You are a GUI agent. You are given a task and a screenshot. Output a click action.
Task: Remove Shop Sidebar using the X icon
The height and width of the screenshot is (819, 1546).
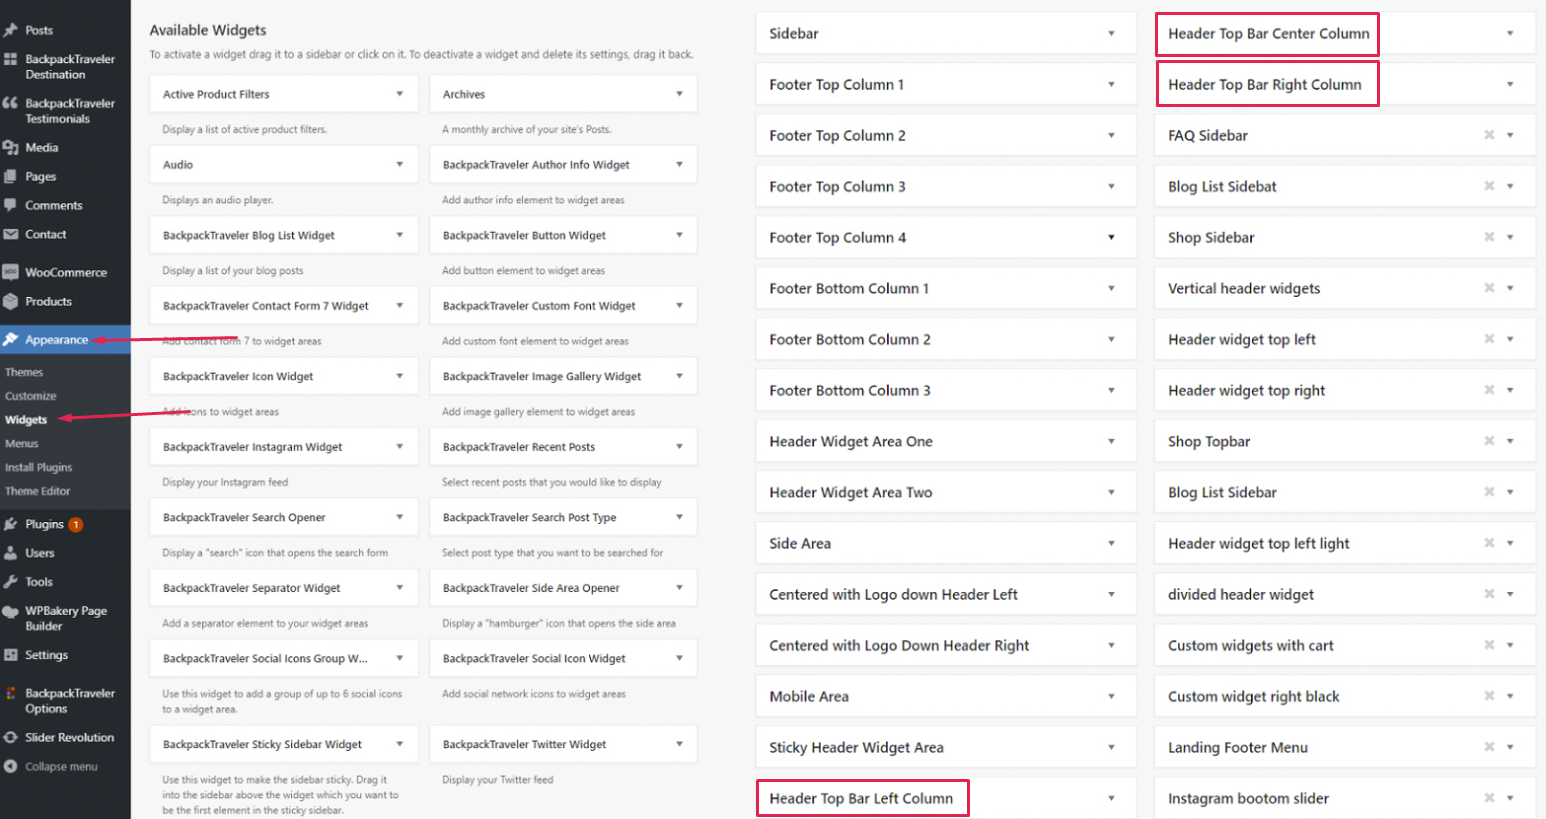coord(1489,237)
